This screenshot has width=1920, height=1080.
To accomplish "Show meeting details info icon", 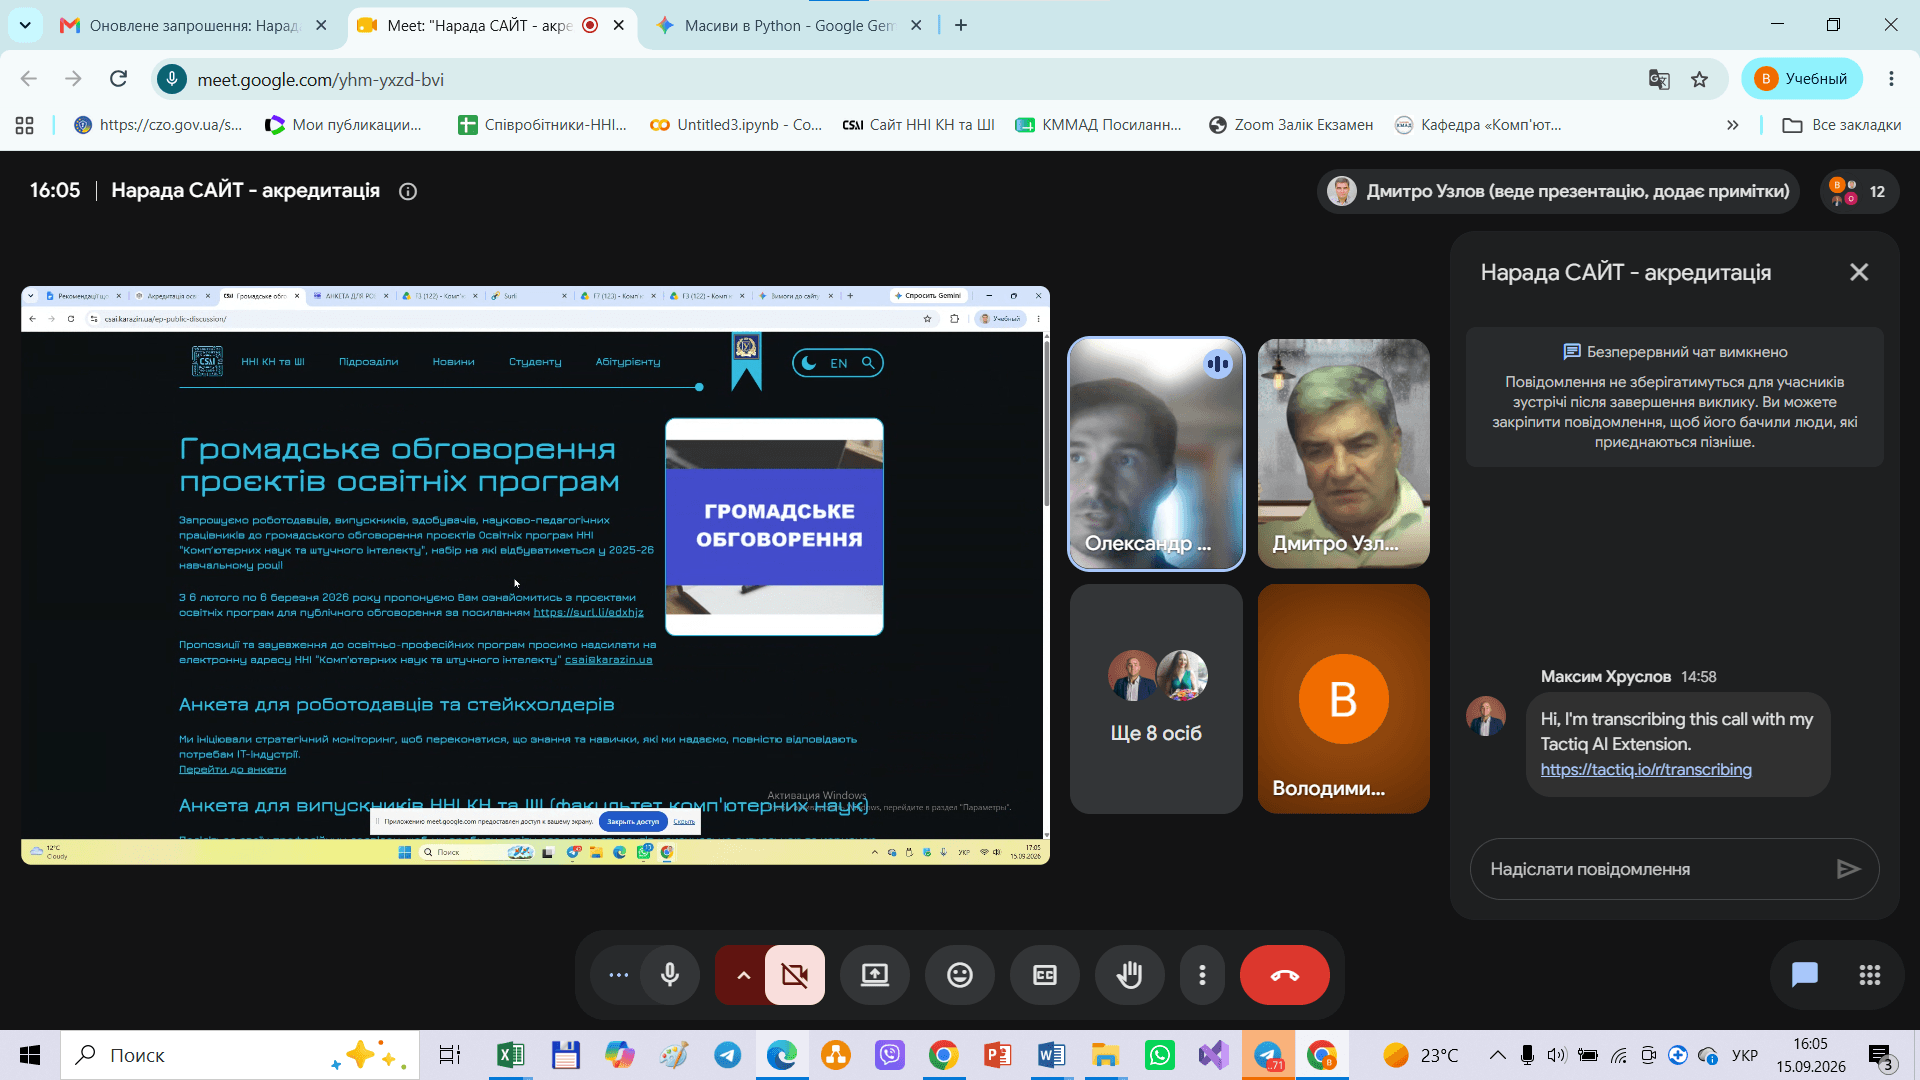I will point(408,191).
